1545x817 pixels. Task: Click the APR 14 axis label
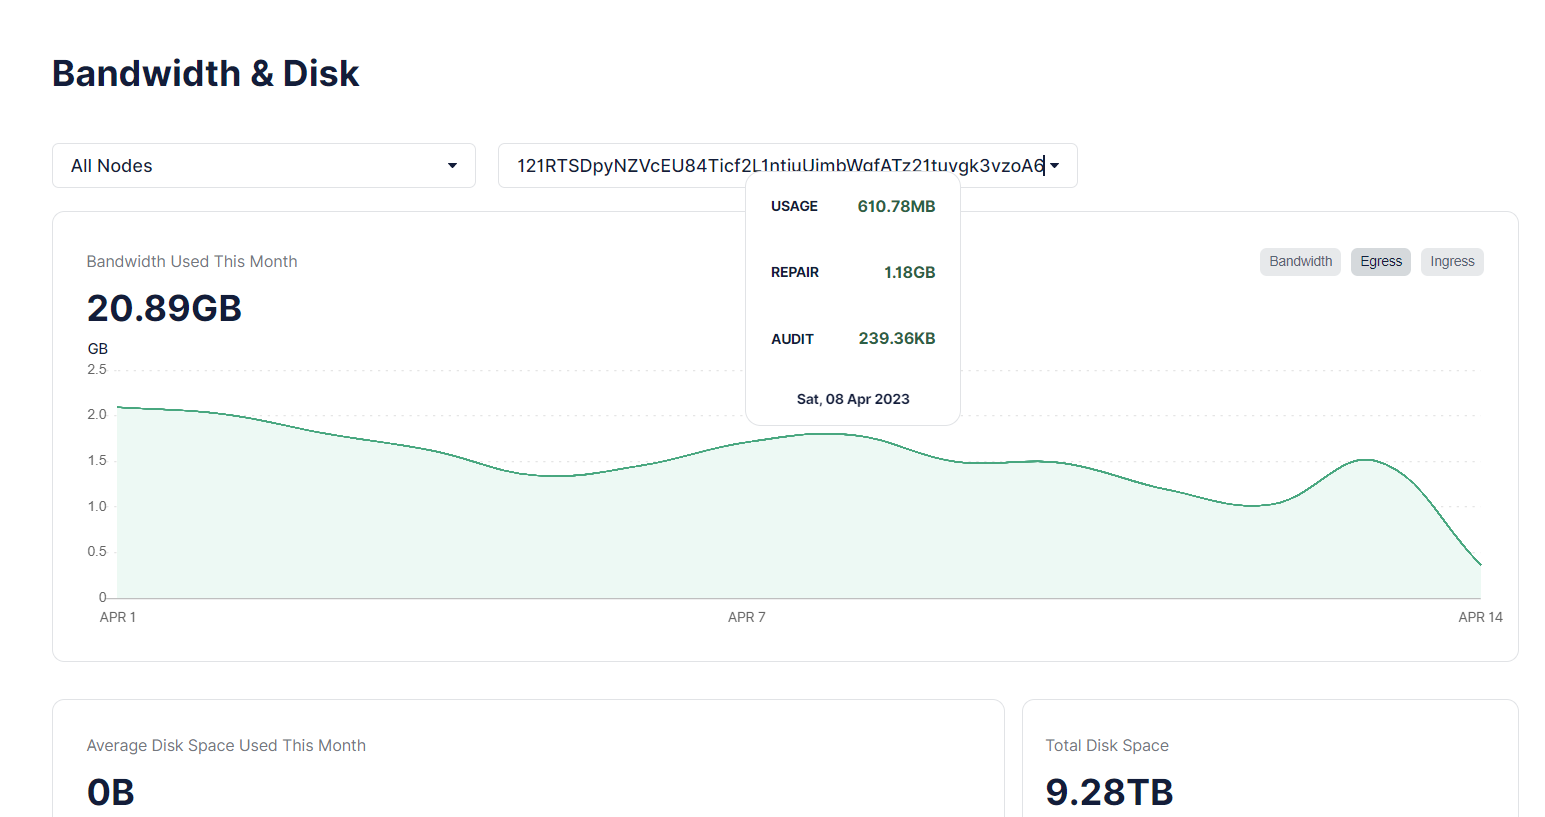(1480, 617)
